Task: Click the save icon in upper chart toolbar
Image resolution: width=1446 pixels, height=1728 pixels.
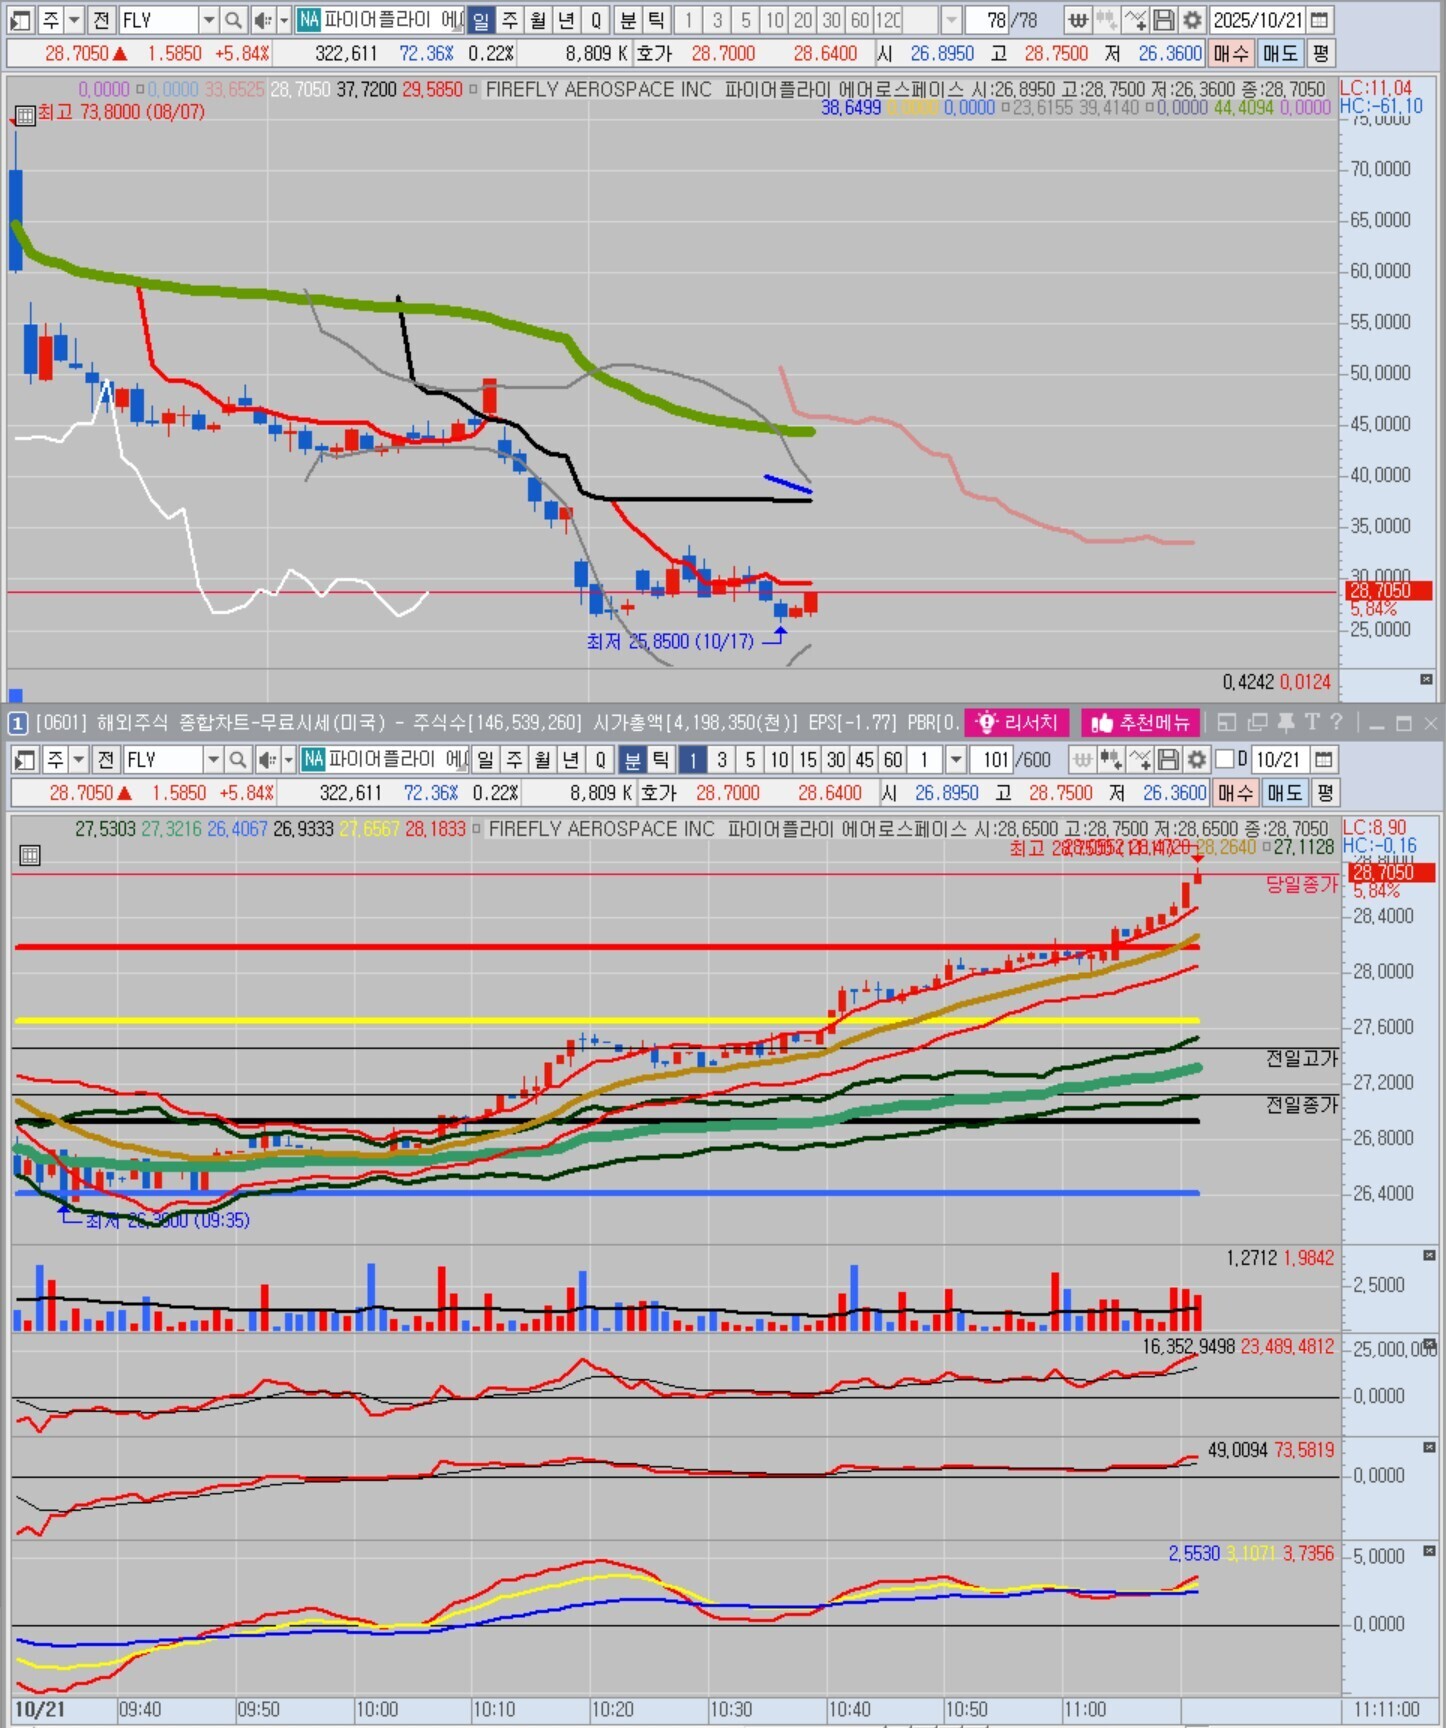Action: [1163, 19]
